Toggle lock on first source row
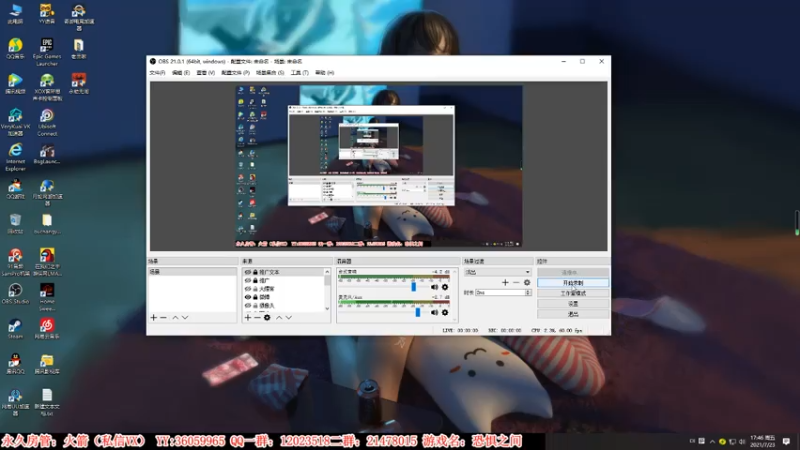 (256, 272)
